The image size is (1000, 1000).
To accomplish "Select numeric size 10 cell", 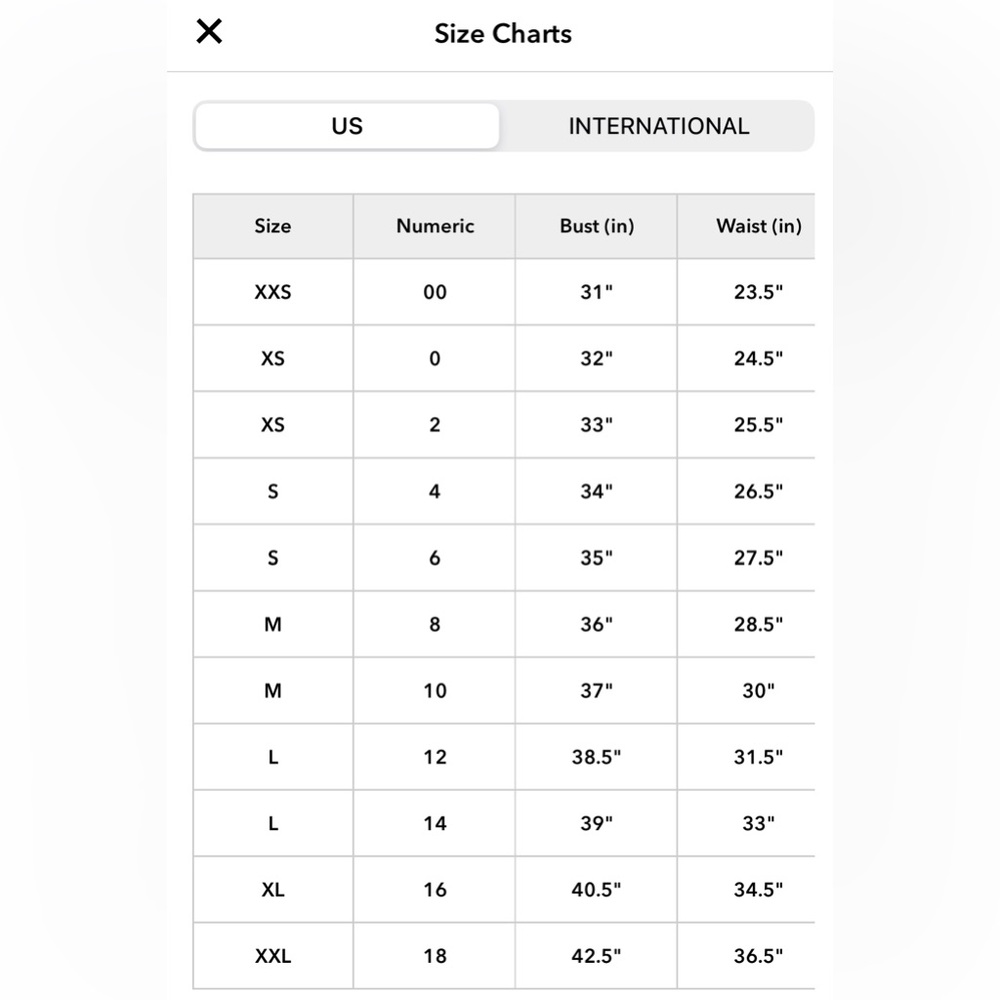I will (434, 691).
